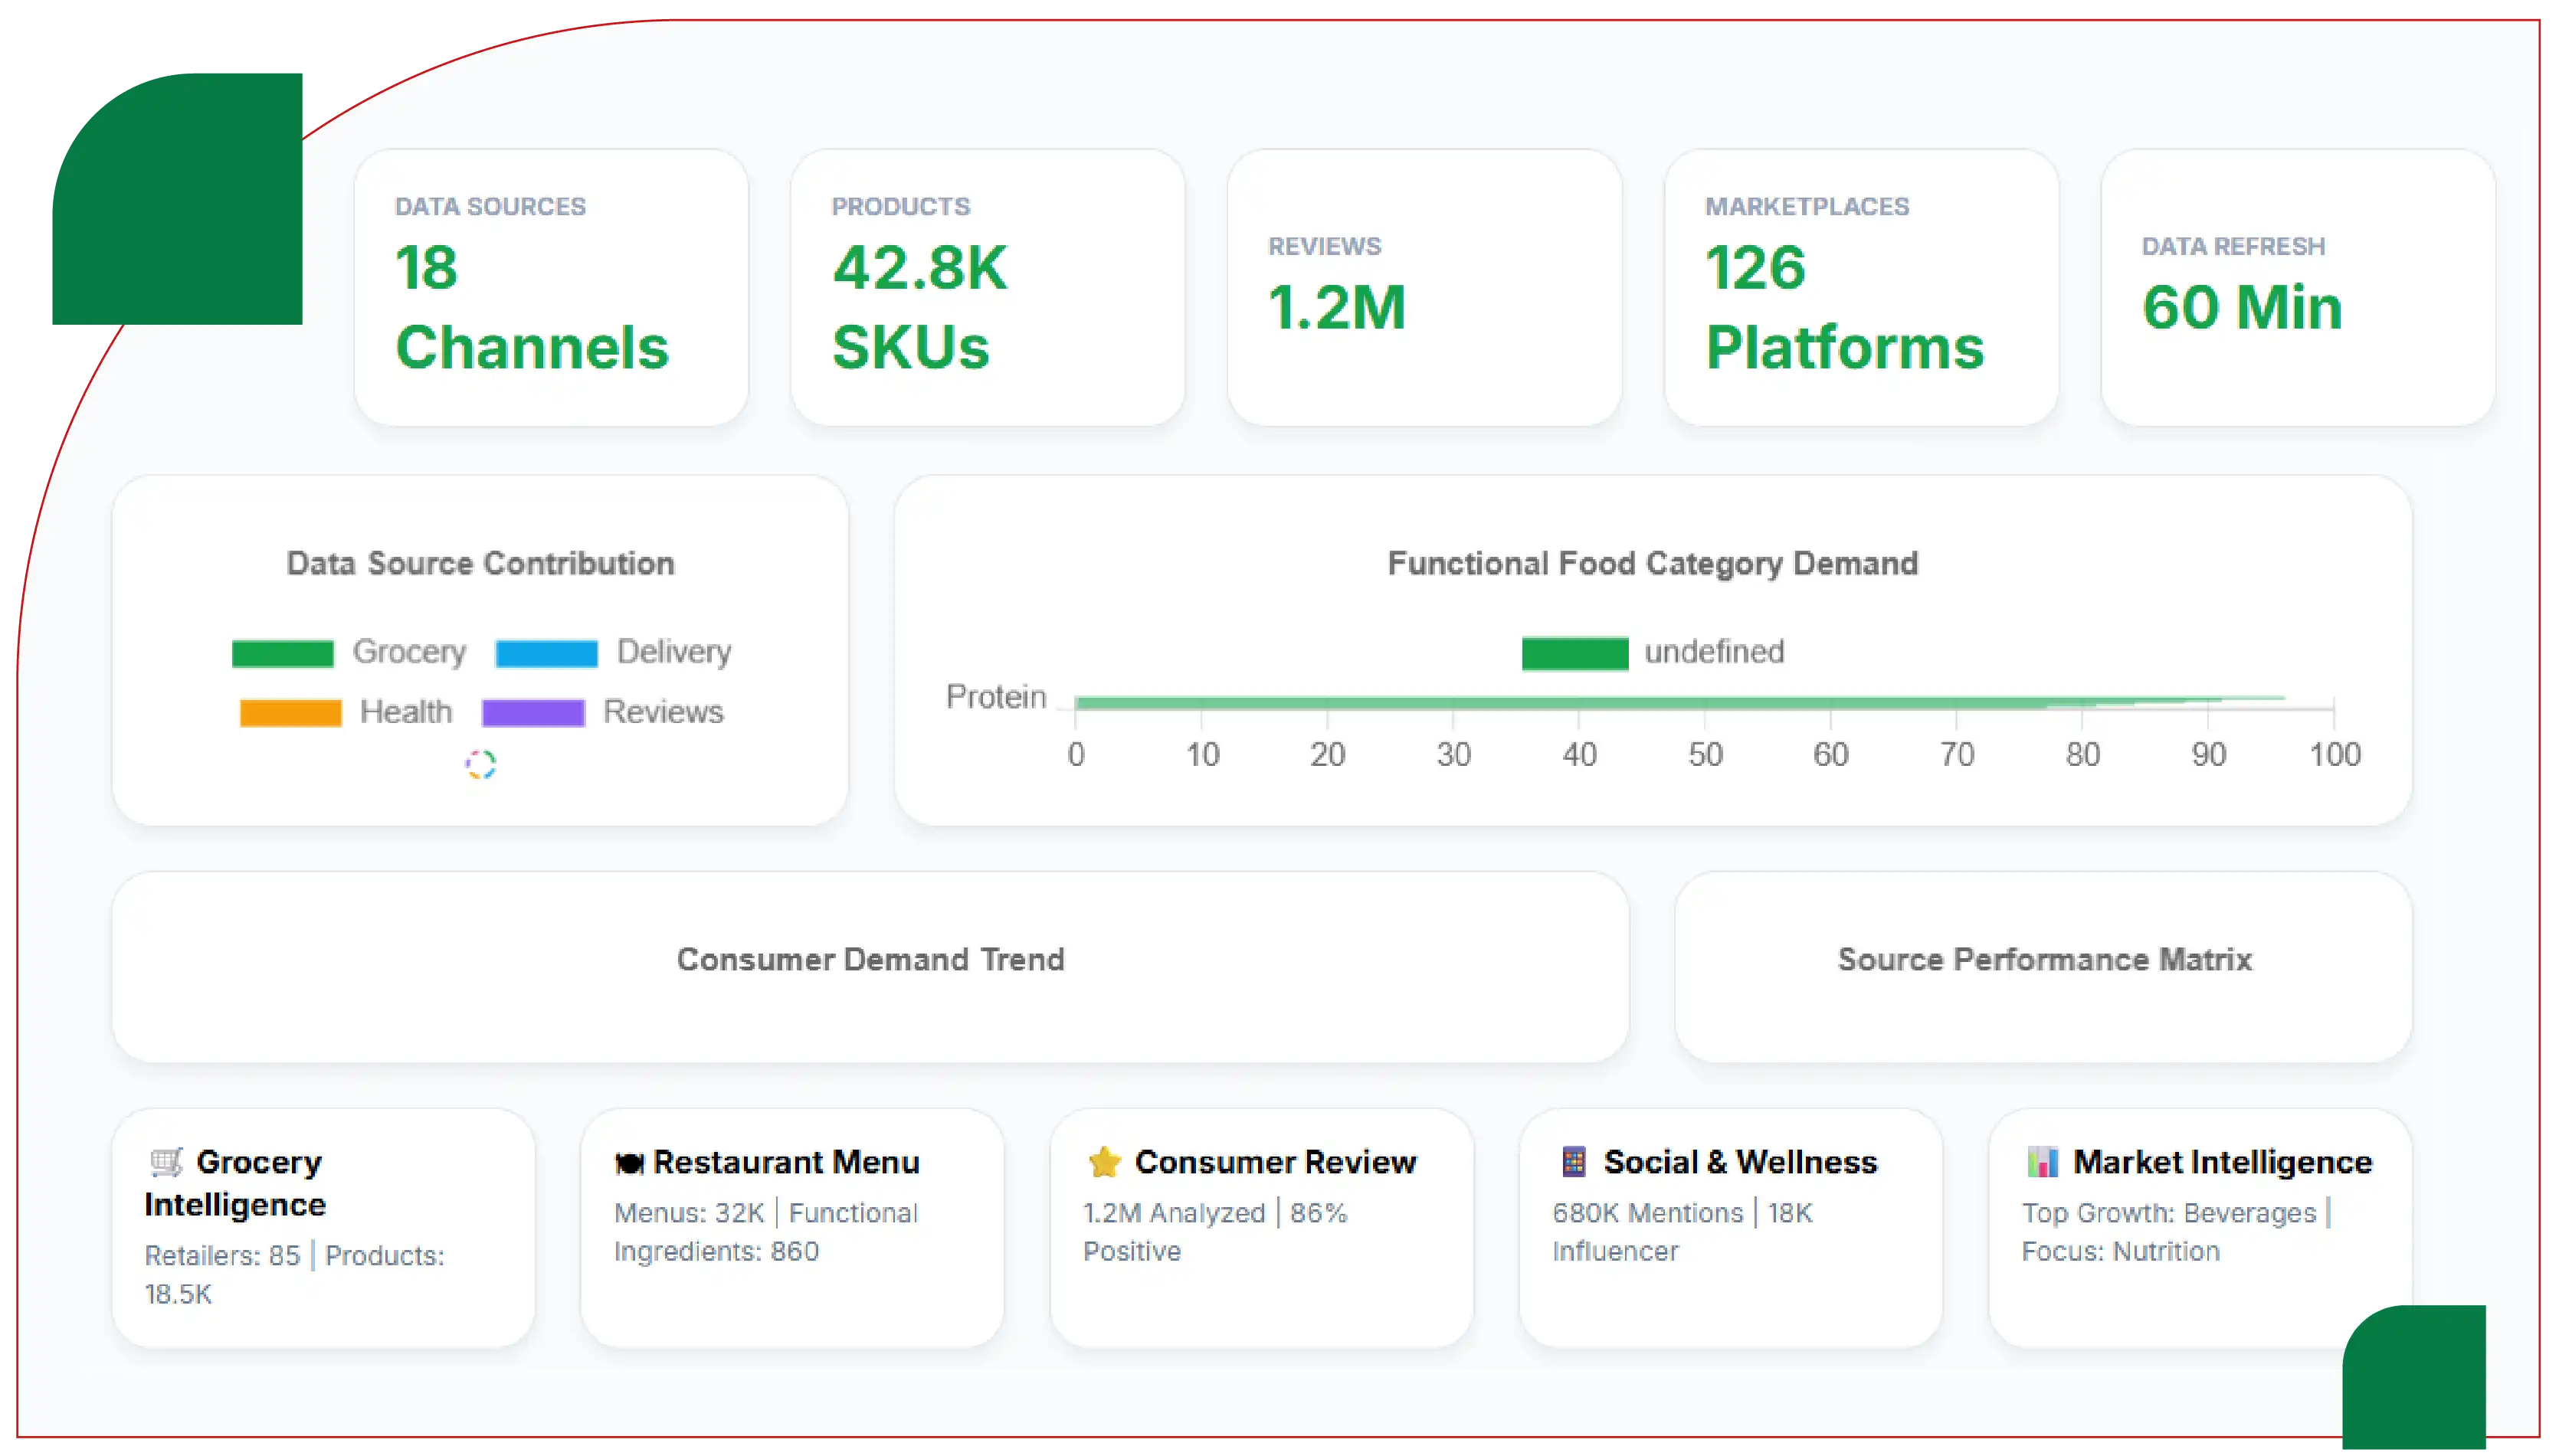2559x1456 pixels.
Task: Open the Products 42.8K SKUs card
Action: click(987, 288)
